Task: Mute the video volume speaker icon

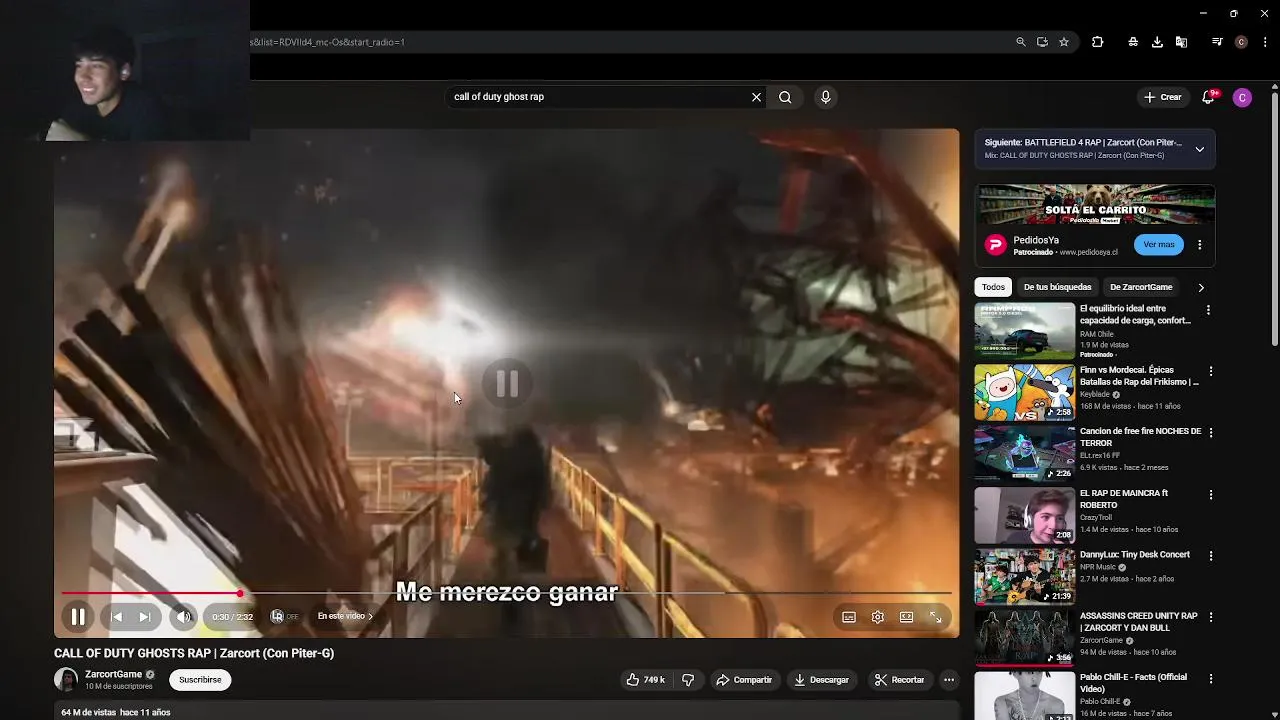Action: [183, 617]
